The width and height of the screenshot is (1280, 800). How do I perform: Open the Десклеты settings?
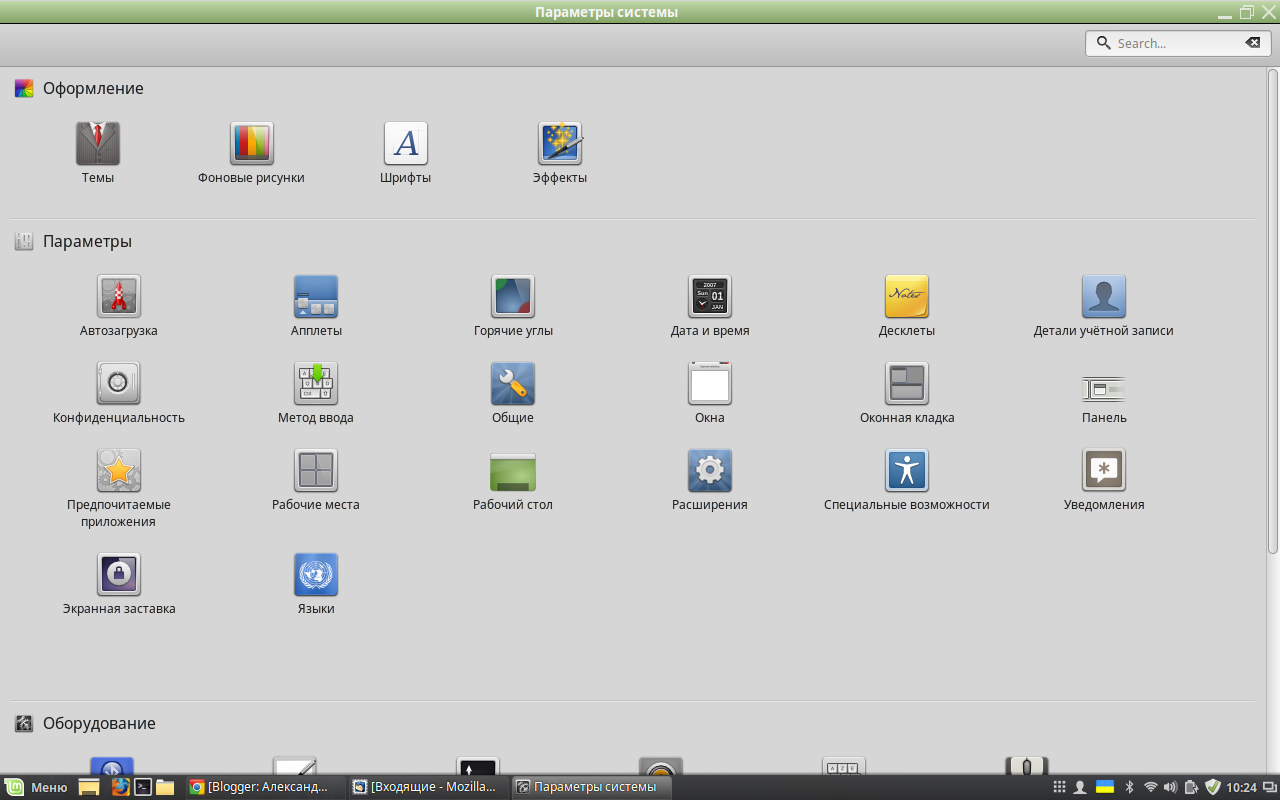click(x=907, y=297)
